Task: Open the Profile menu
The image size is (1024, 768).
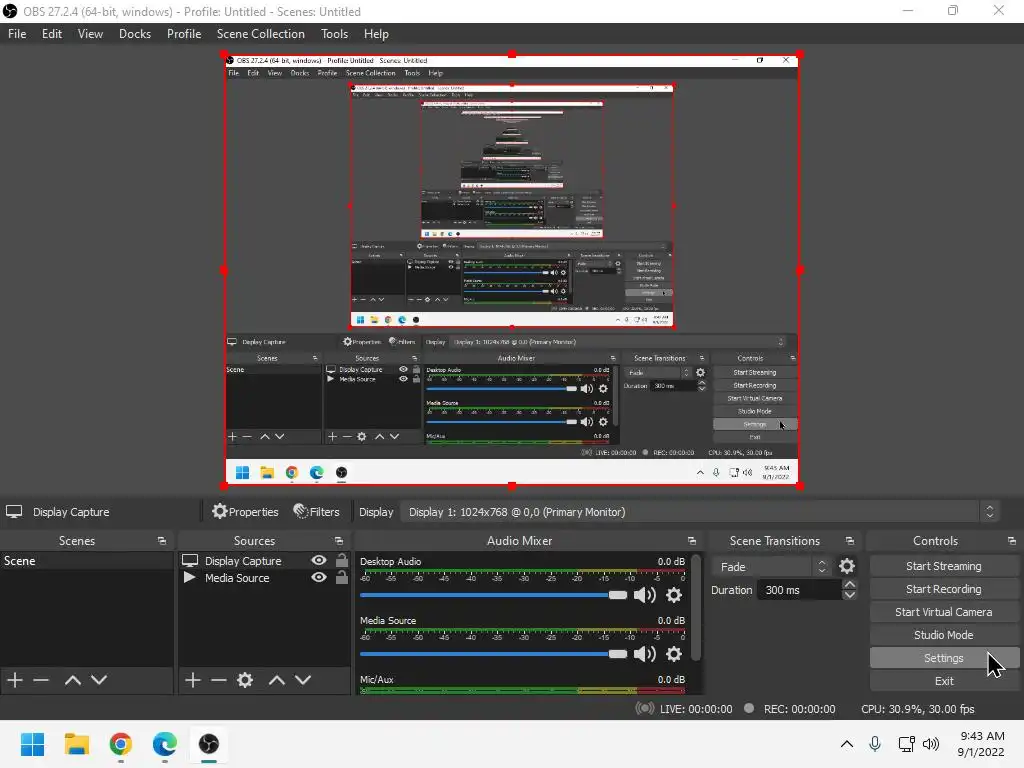Action: 184,34
